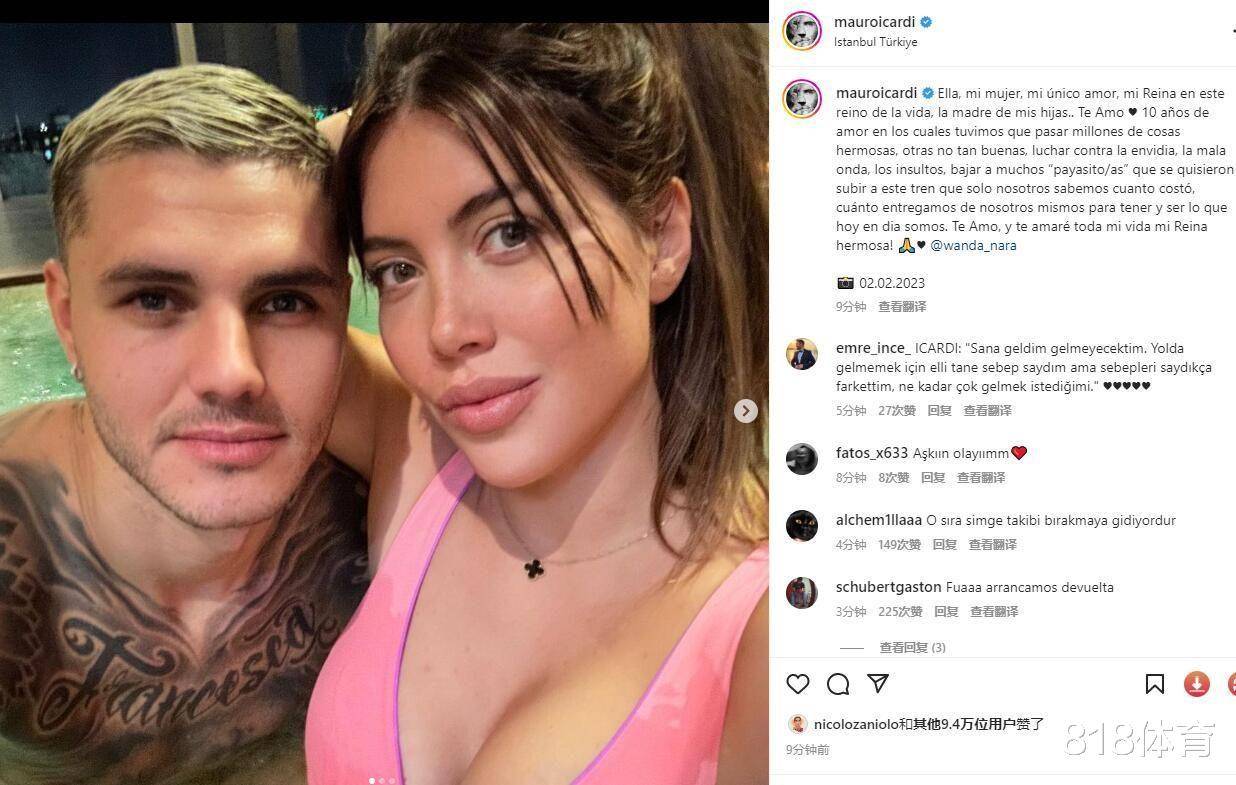Reply to alchem1llaaa comment via 回复
Screen dimensions: 1236x785
pos(945,545)
